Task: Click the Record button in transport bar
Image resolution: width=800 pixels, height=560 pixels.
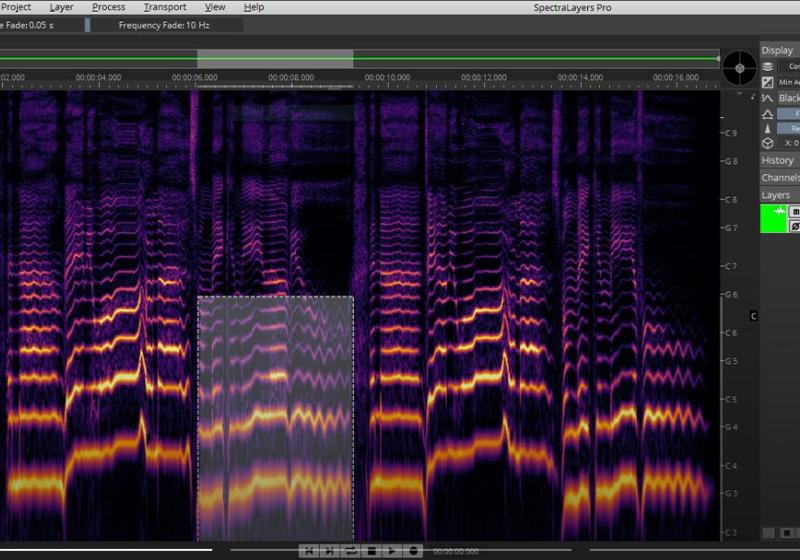Action: (x=413, y=551)
